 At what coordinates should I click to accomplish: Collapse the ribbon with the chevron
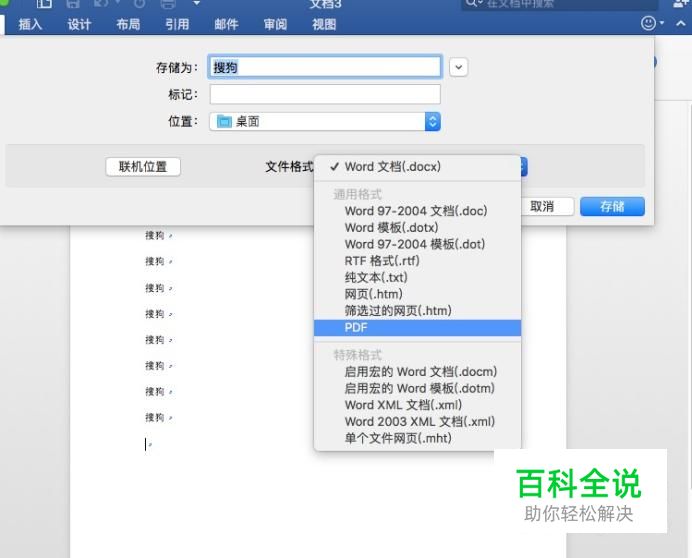(681, 23)
